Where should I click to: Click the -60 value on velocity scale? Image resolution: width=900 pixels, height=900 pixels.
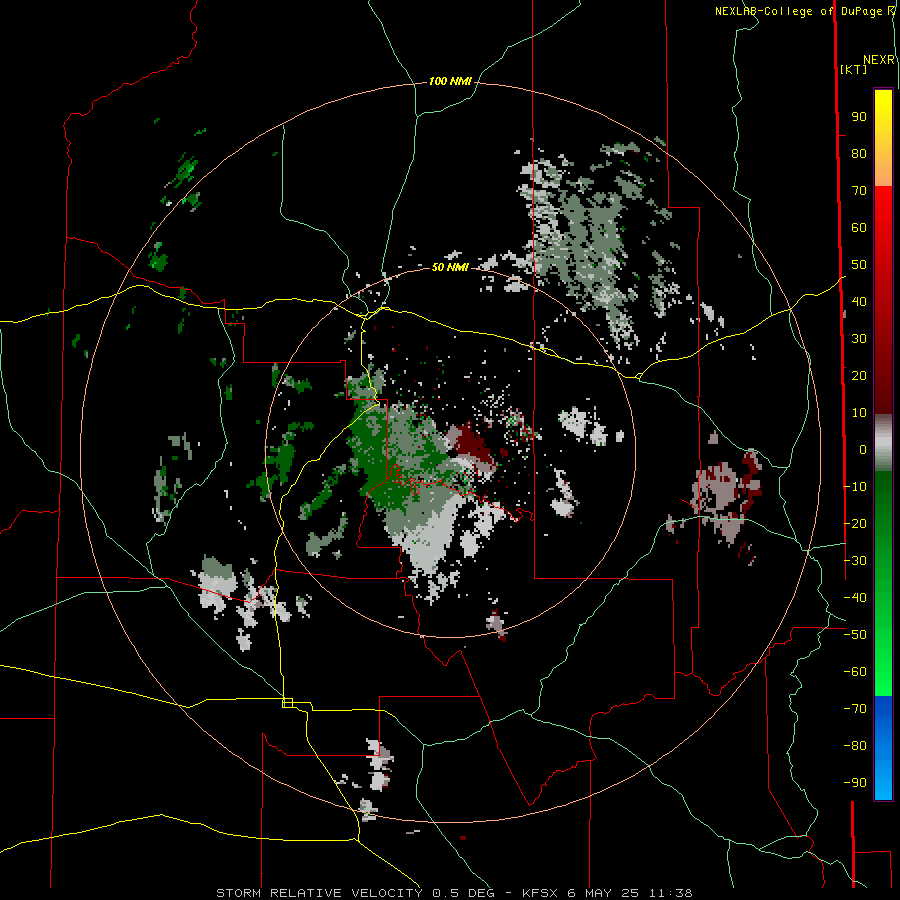855,672
